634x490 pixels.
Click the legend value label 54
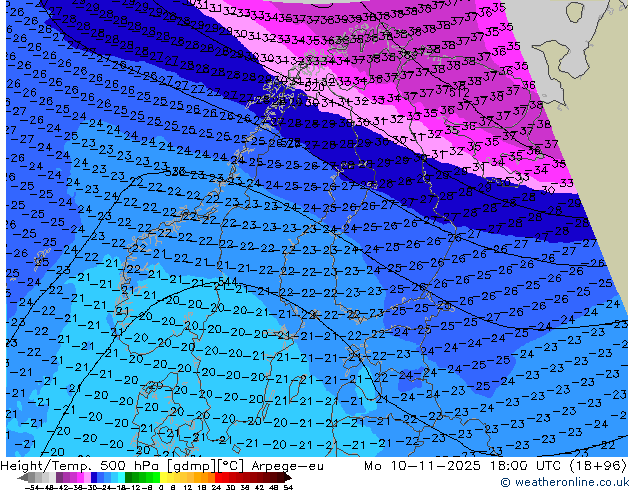[287, 488]
